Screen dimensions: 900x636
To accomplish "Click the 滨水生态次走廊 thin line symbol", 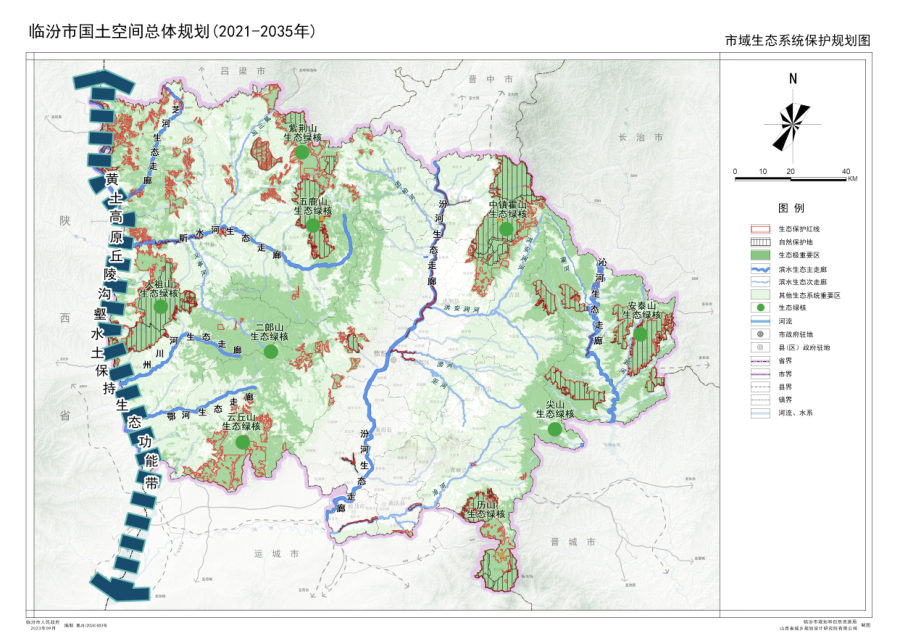I will point(761,282).
